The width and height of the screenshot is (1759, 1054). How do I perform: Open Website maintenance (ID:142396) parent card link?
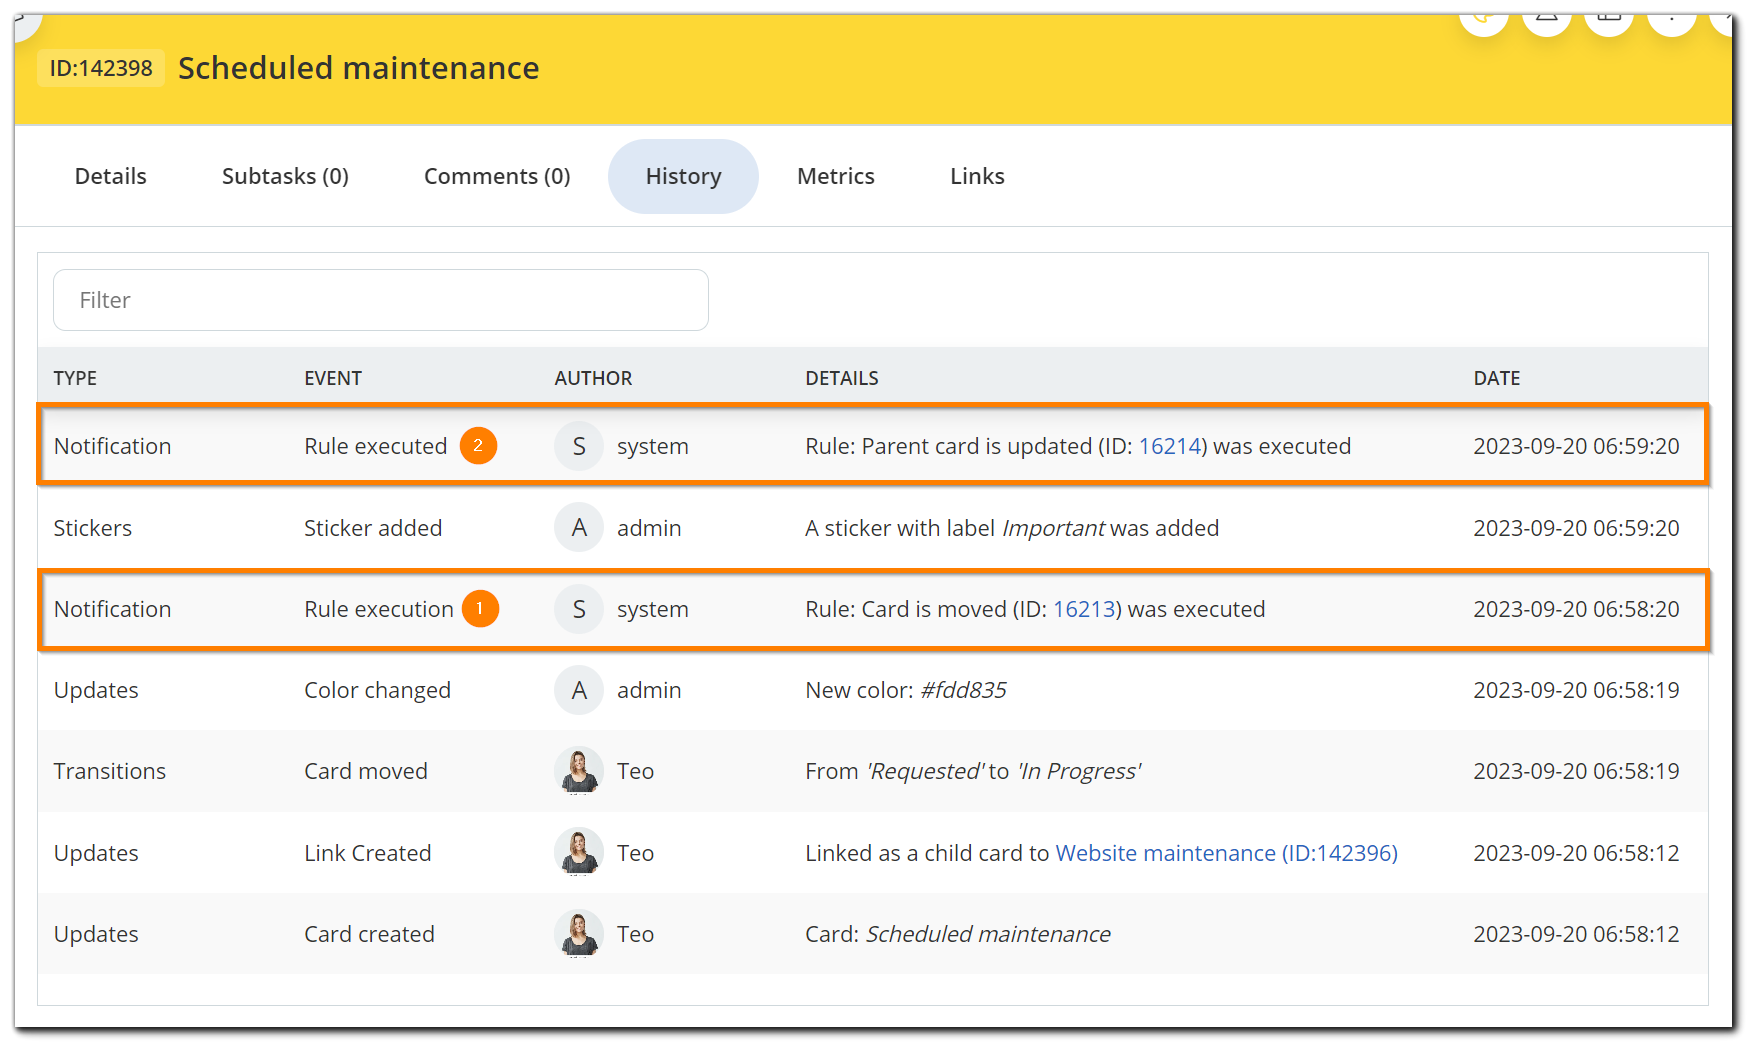(1226, 853)
